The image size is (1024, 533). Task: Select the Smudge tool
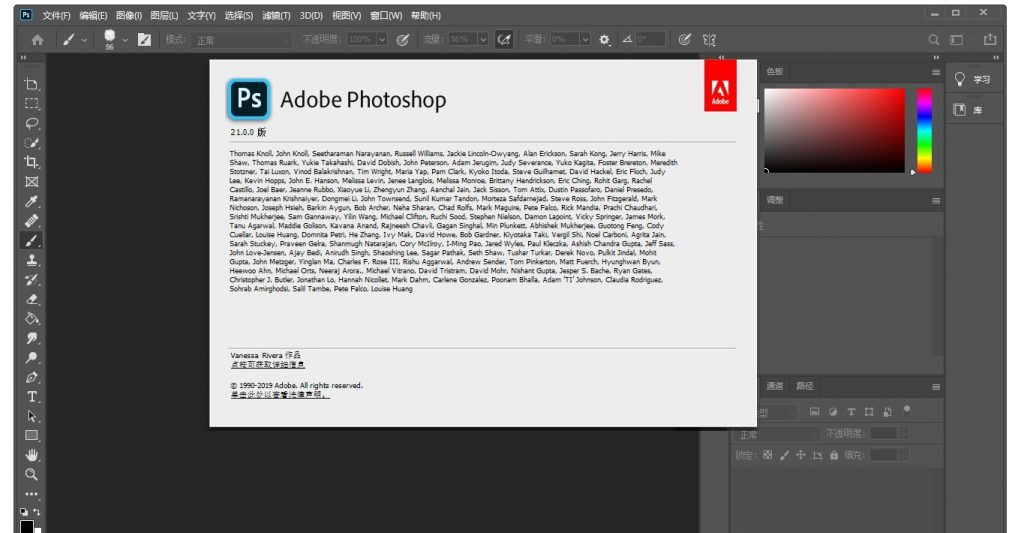coord(31,338)
